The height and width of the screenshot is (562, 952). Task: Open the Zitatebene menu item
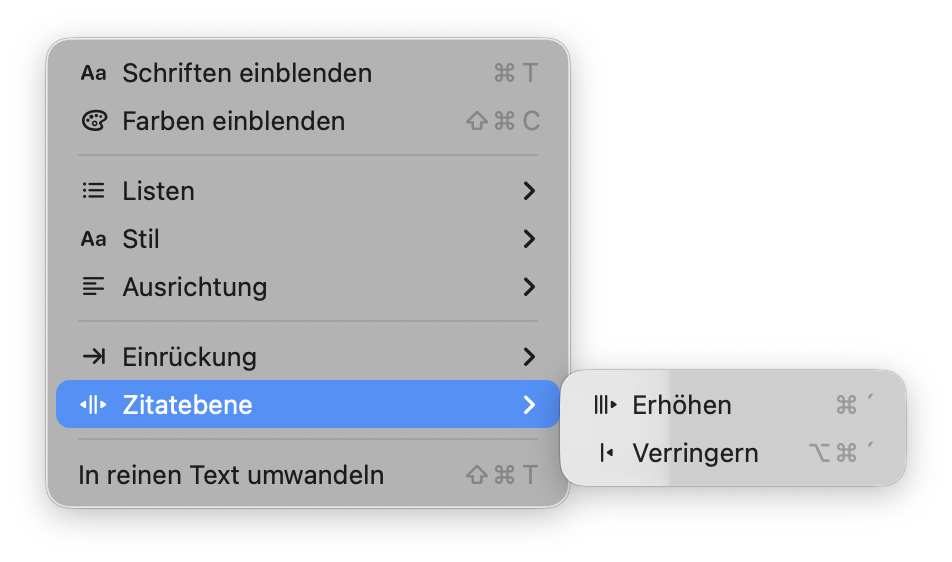point(187,405)
